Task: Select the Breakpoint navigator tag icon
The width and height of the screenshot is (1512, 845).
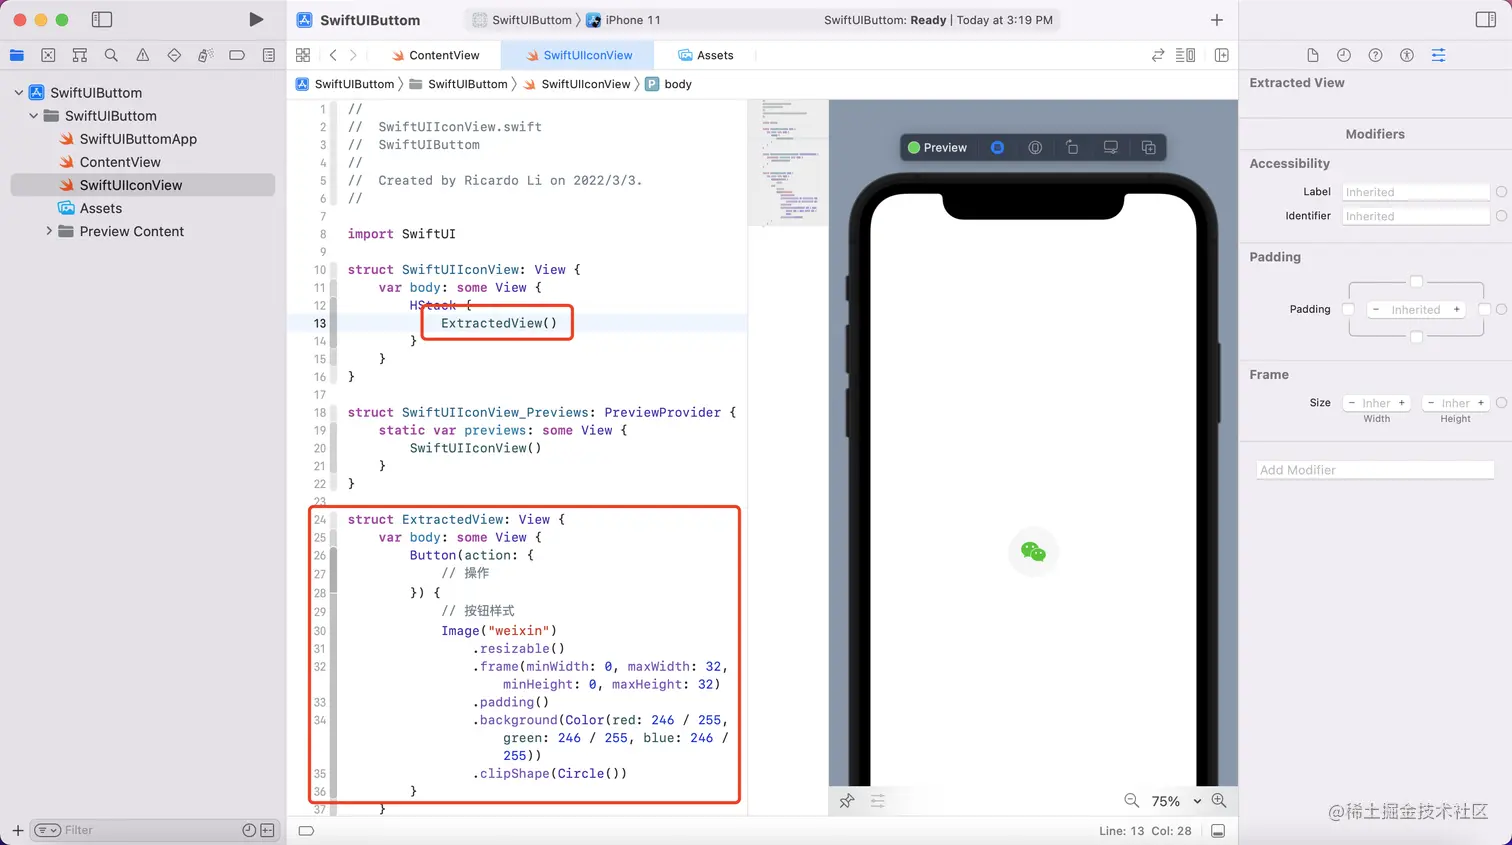Action: [238, 55]
